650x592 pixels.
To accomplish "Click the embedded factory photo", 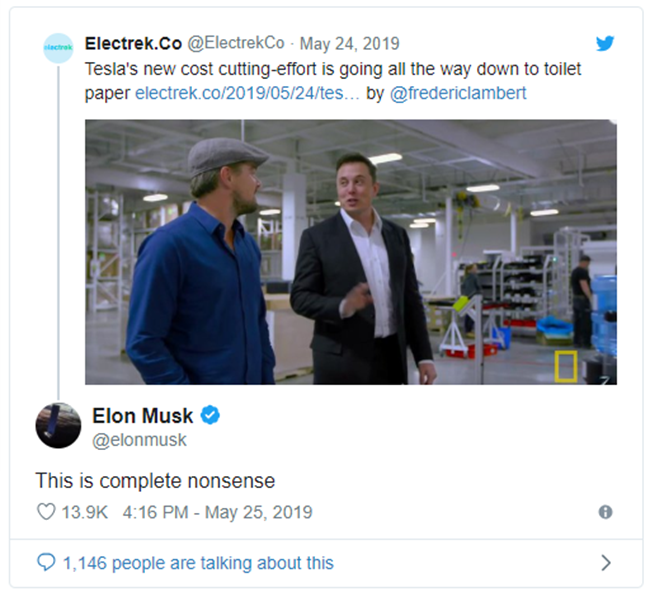I will click(x=350, y=252).
